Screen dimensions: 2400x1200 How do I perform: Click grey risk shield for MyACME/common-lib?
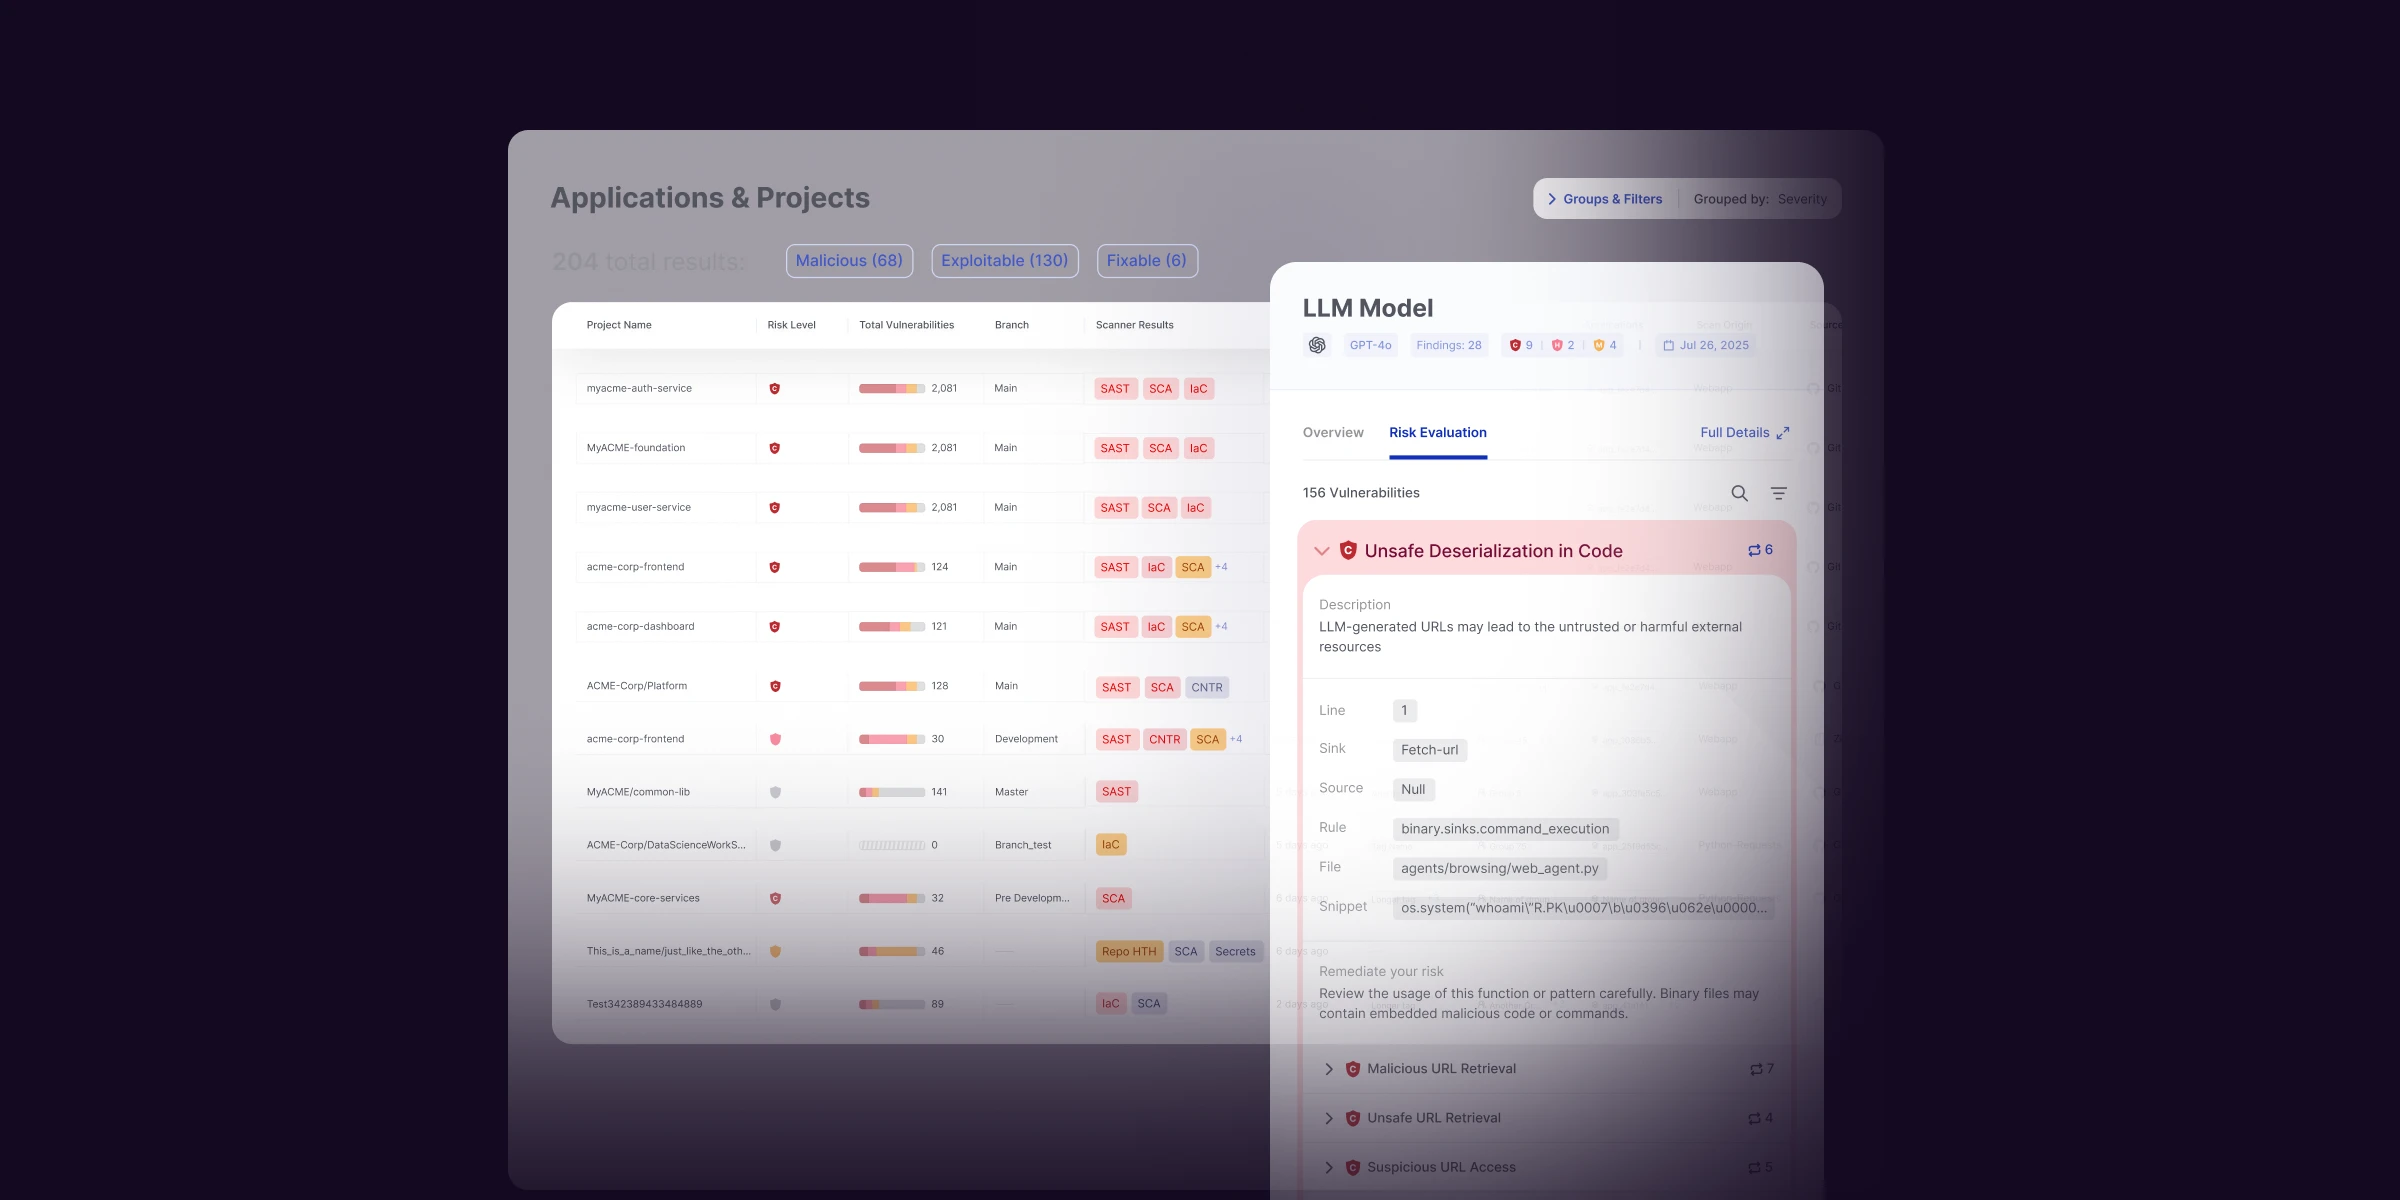click(775, 792)
